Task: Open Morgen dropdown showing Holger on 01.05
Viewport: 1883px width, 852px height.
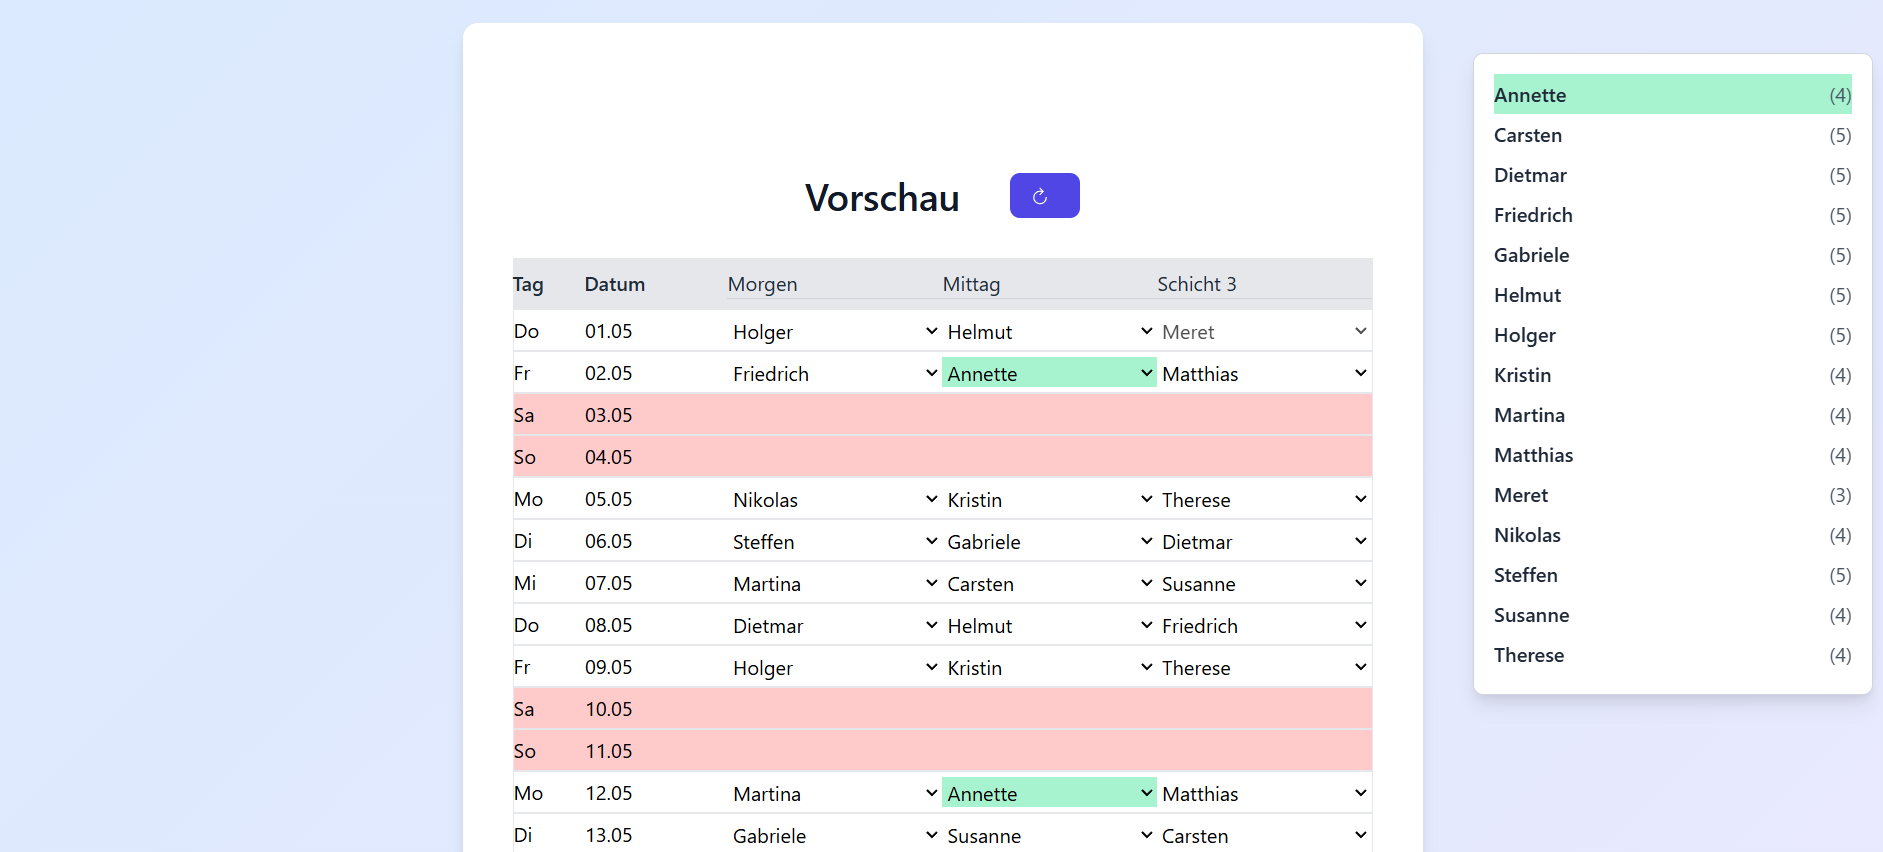Action: (834, 332)
